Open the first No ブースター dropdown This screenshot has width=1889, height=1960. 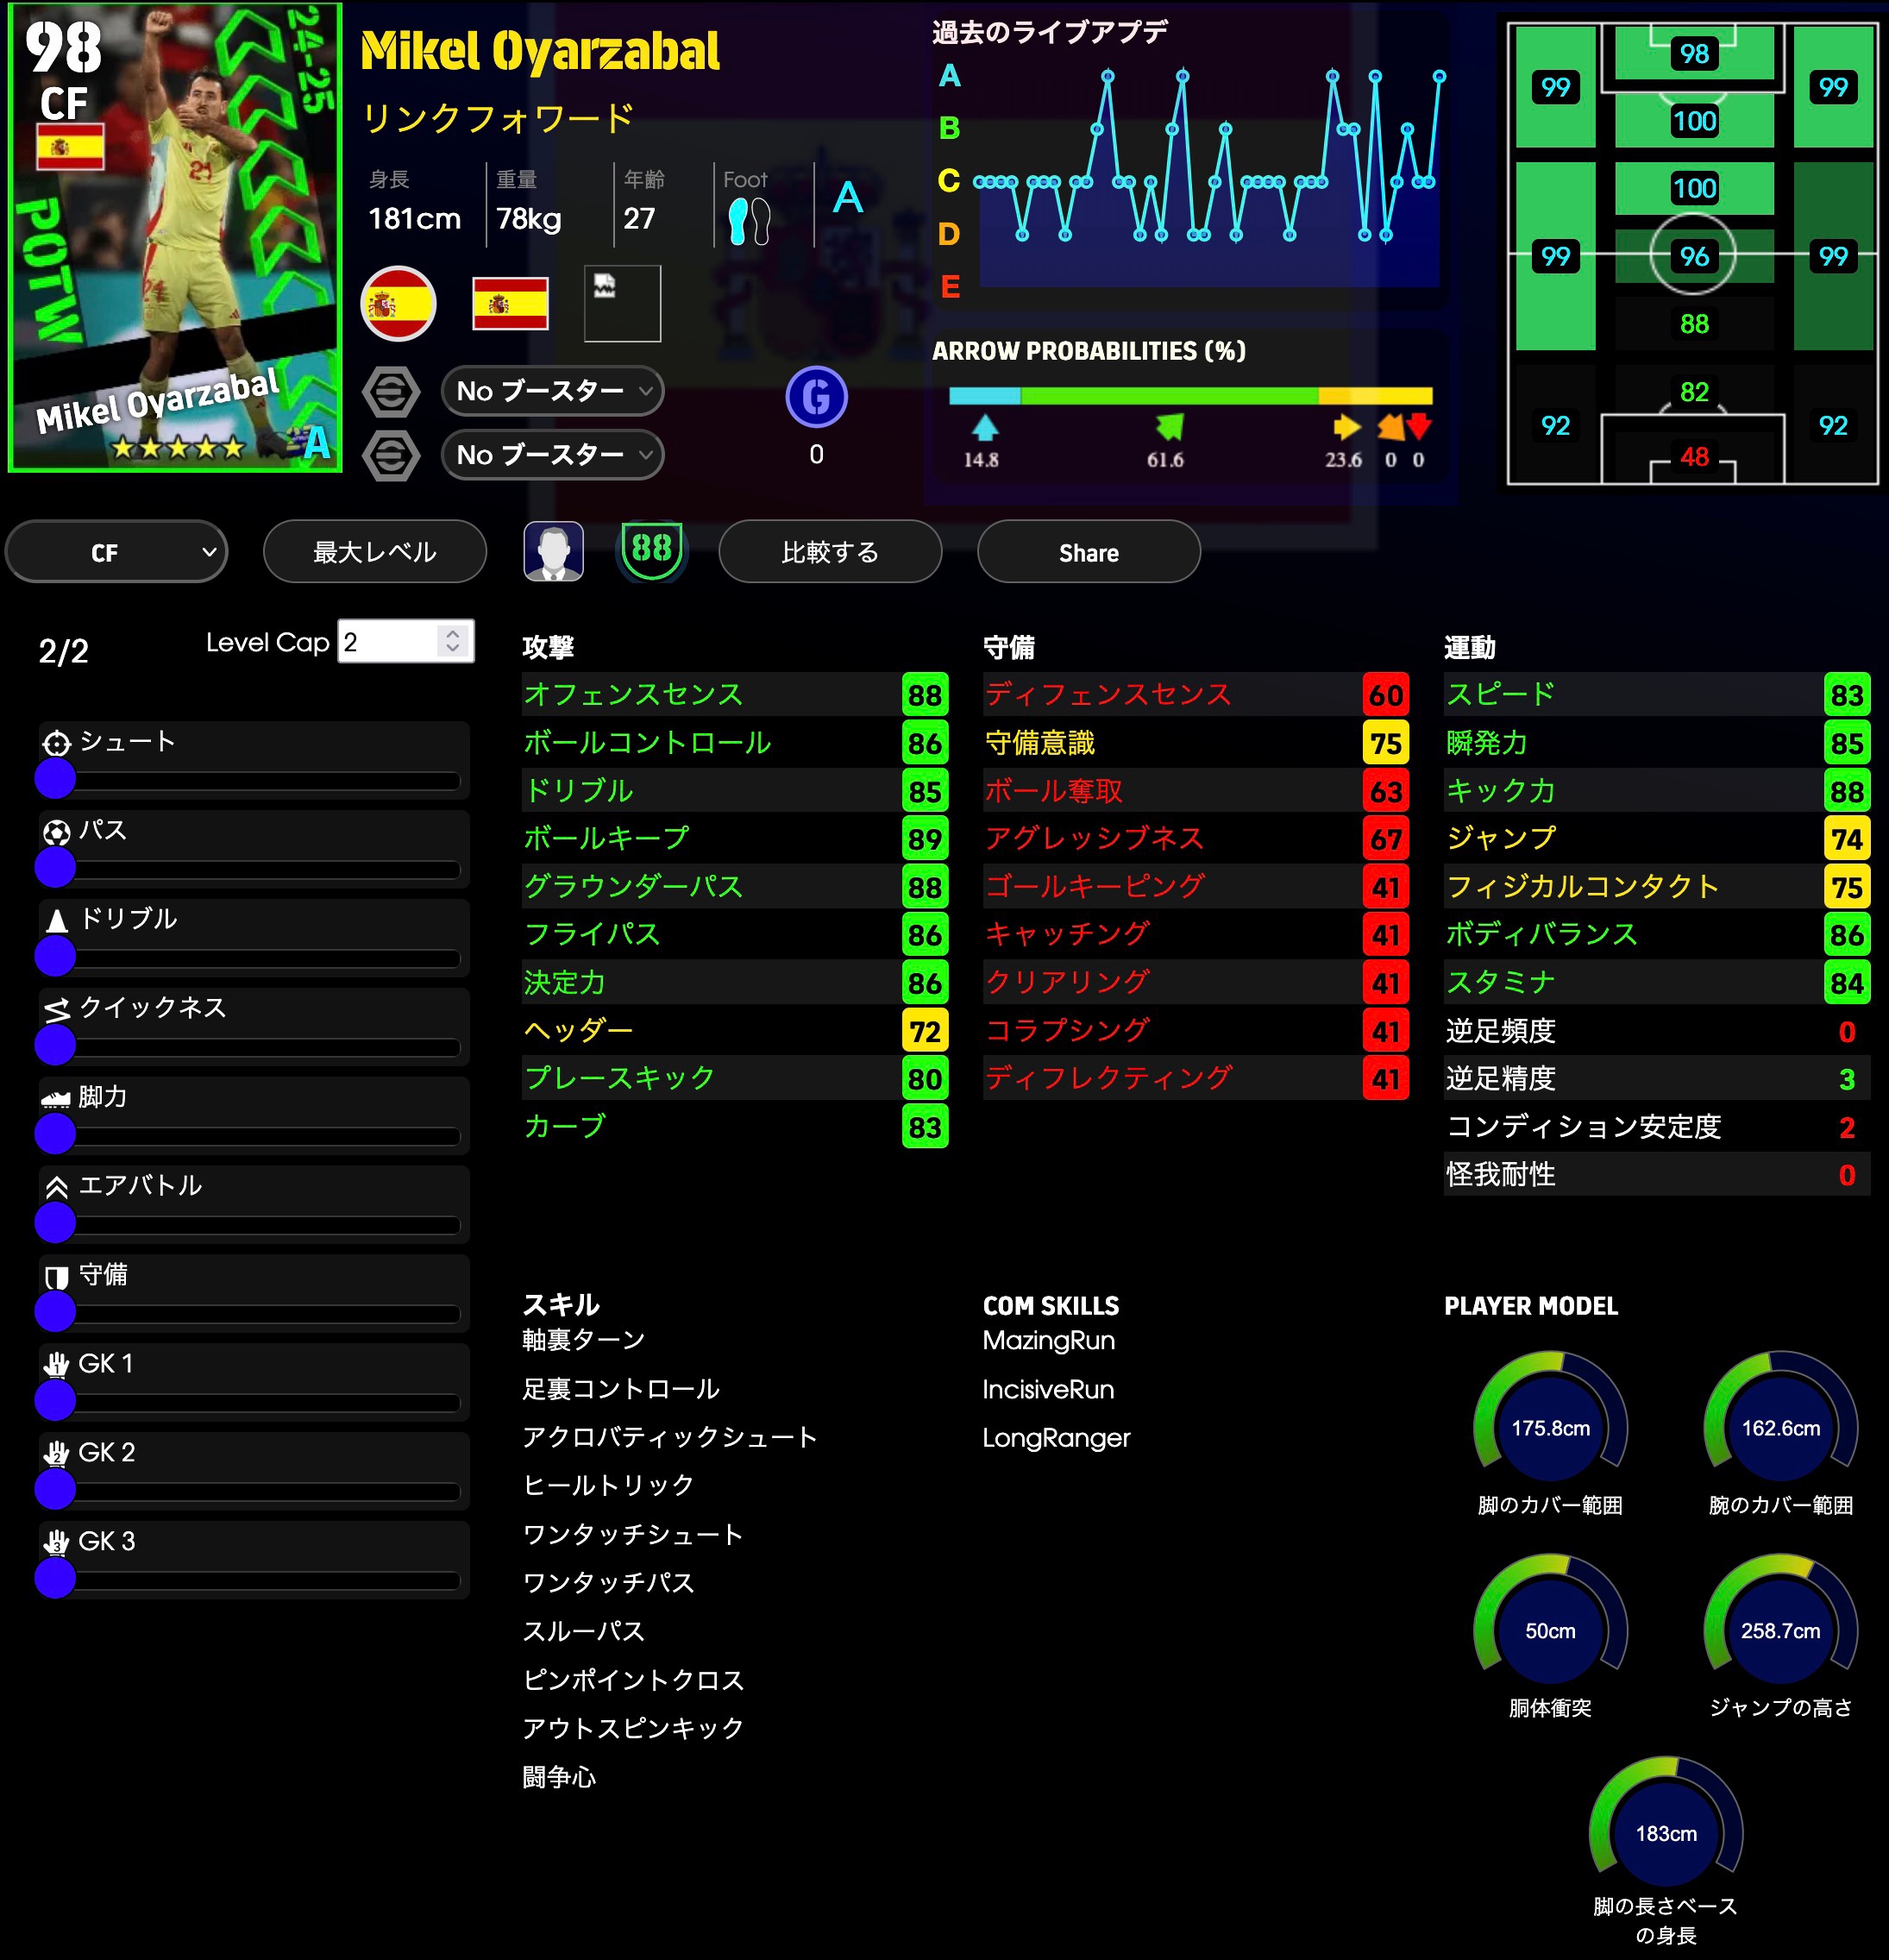(552, 391)
